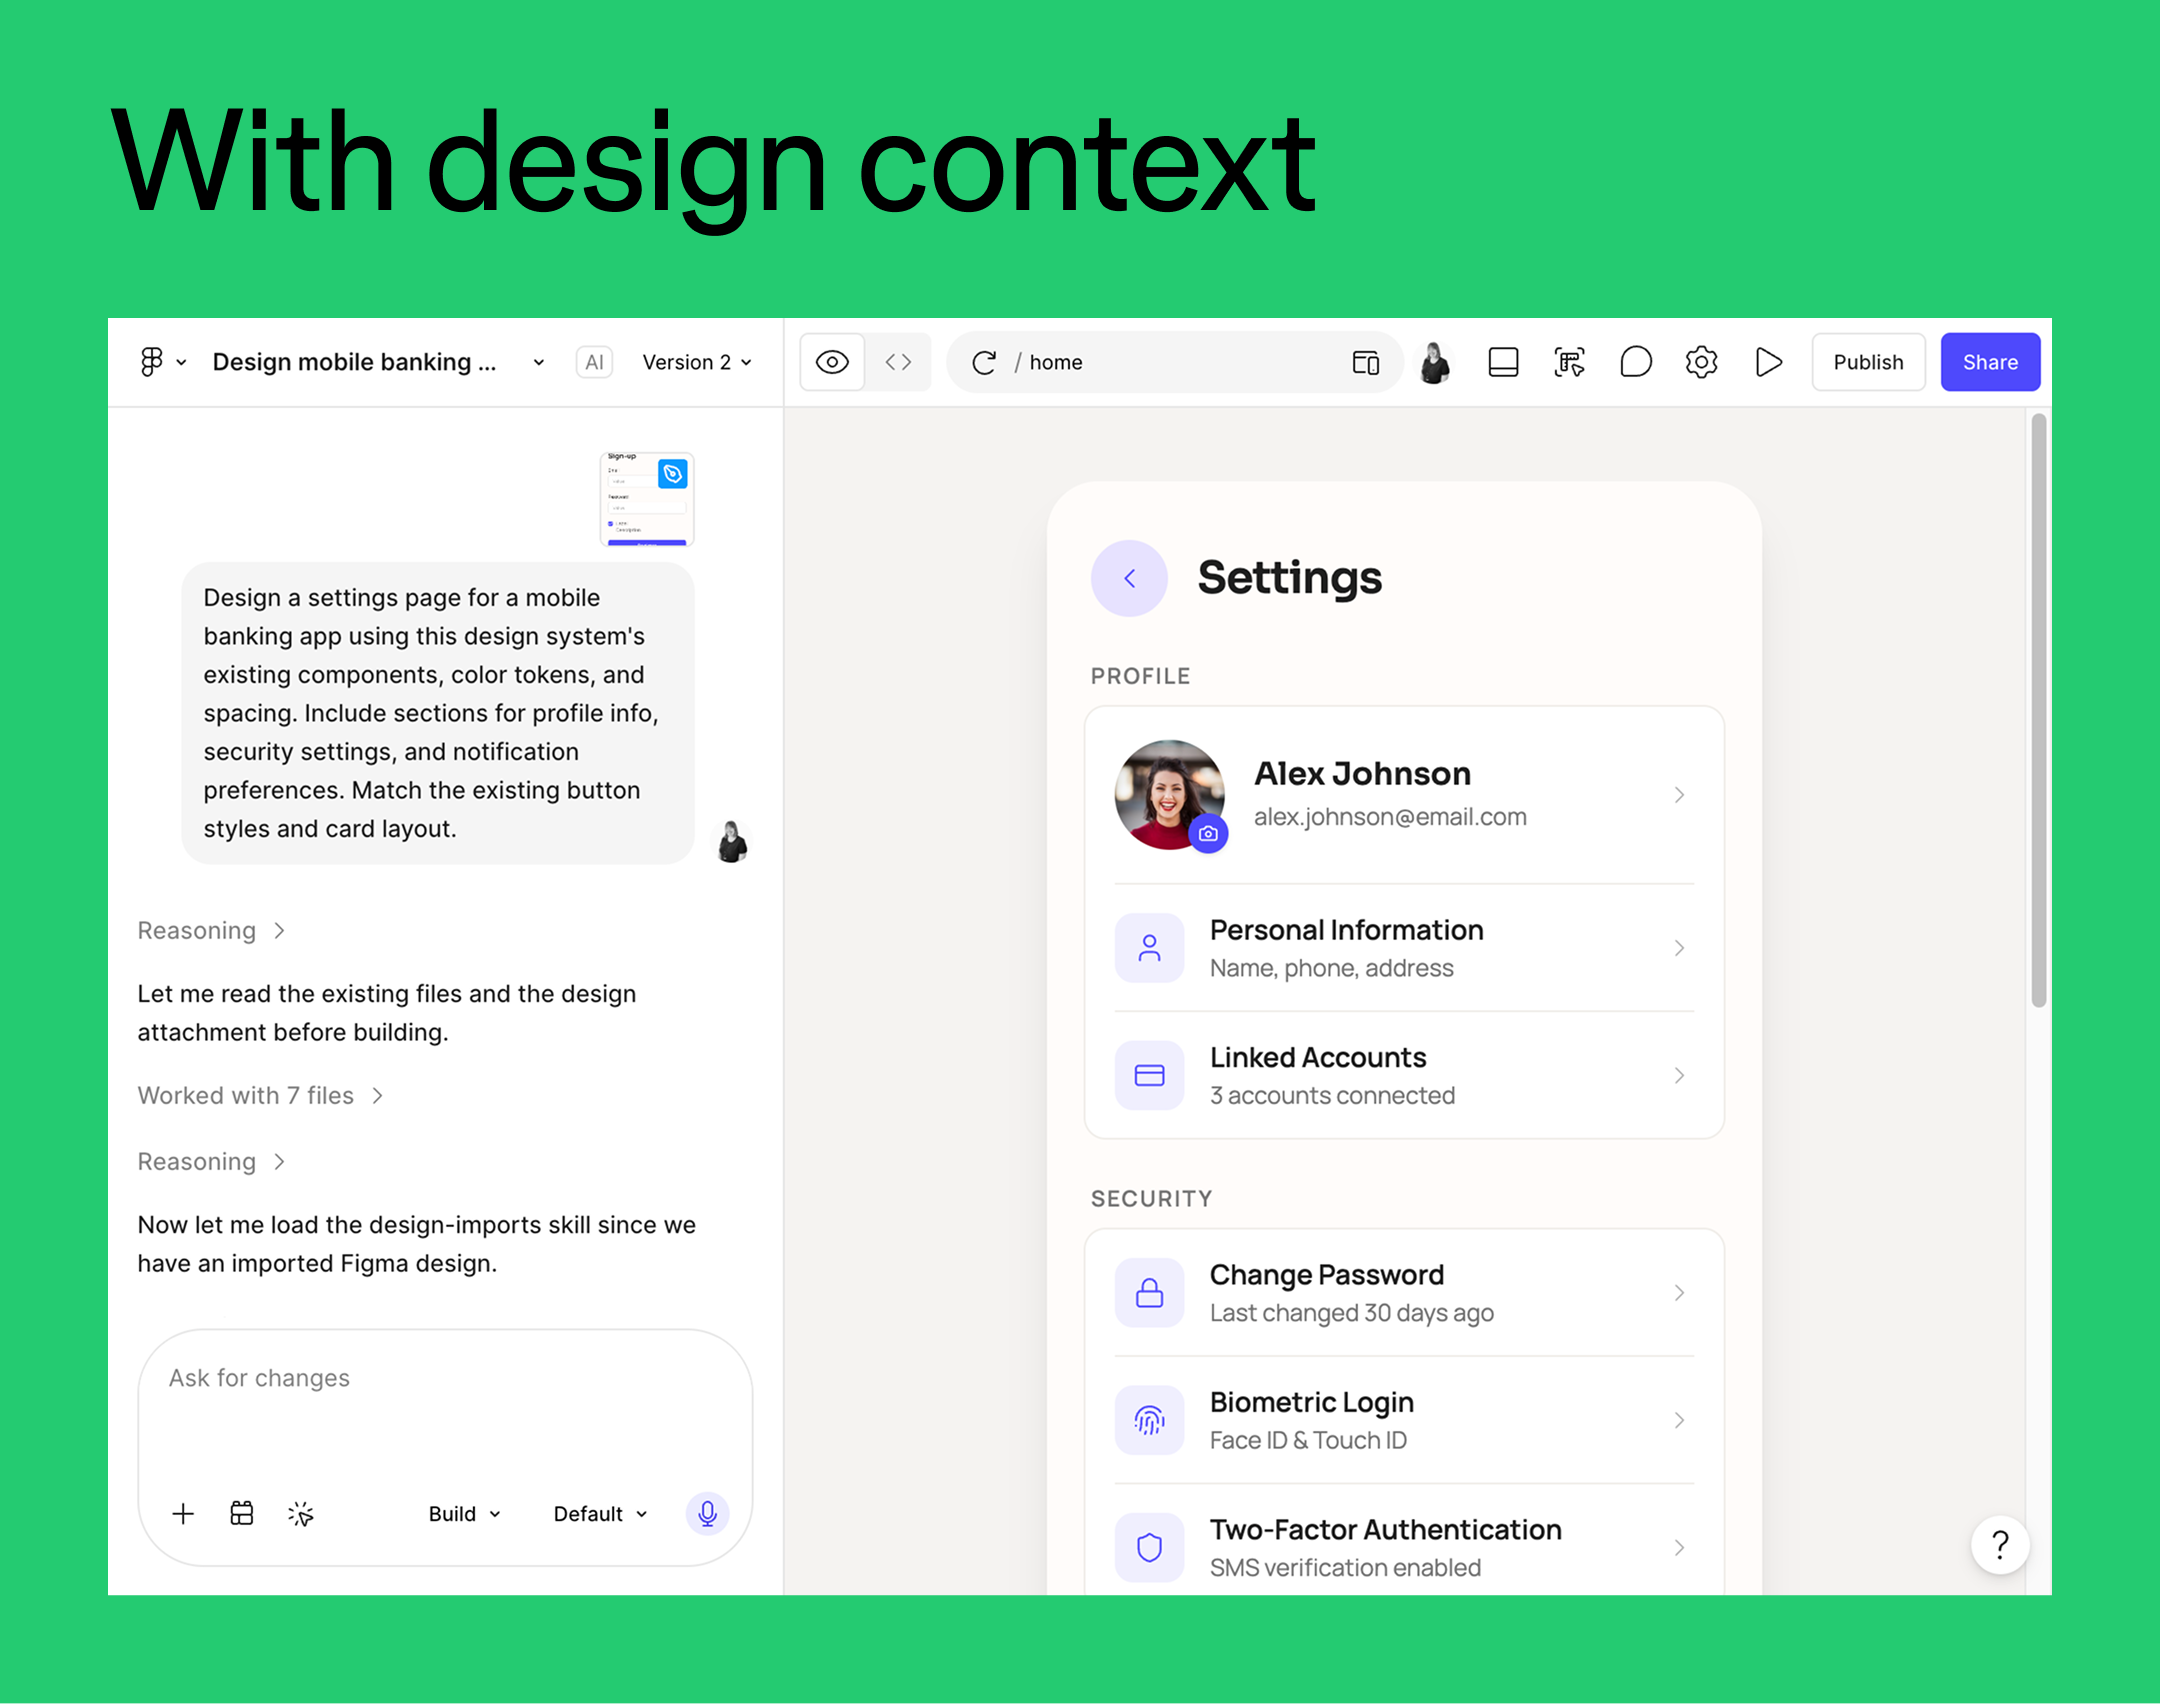The height and width of the screenshot is (1704, 2160).
Task: Click the chevron on Alex Johnson row
Action: [x=1679, y=795]
